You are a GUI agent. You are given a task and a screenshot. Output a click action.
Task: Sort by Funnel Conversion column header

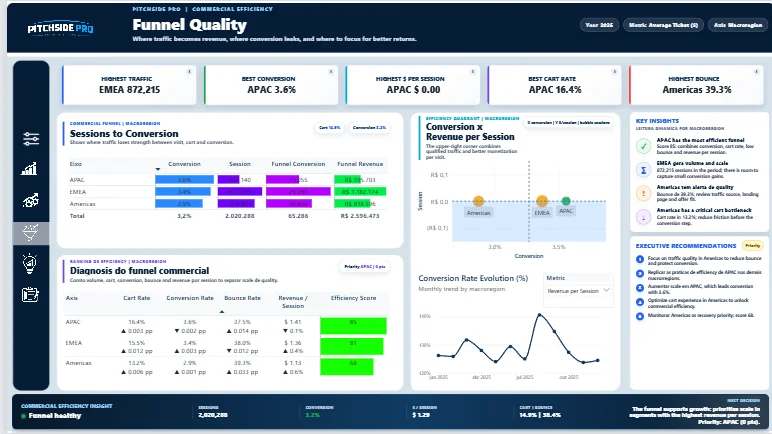298,164
